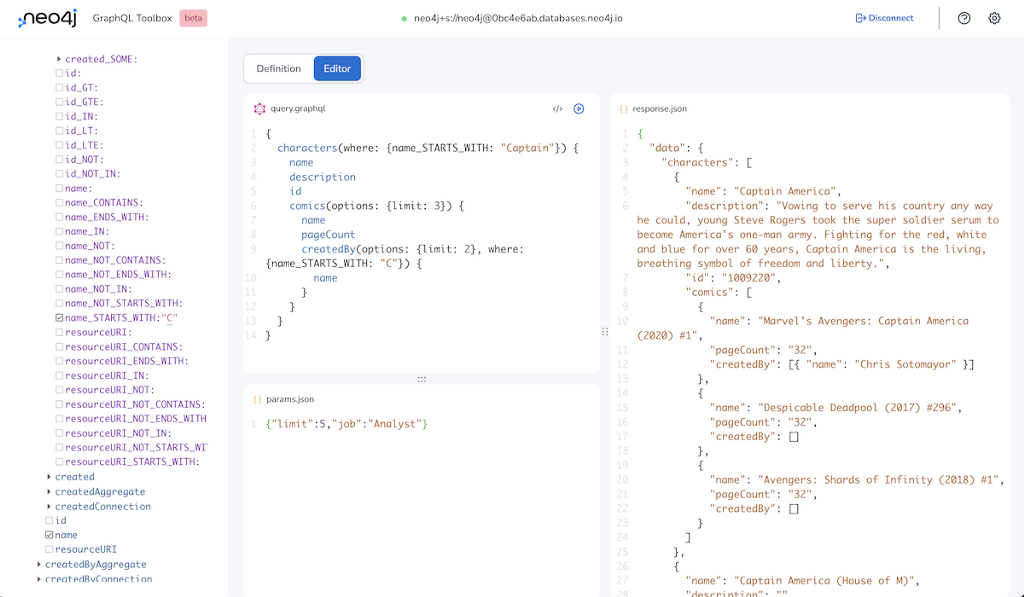1024x597 pixels.
Task: Toggle the resourceURI_CONTAINS: checkbox
Action: 59,347
